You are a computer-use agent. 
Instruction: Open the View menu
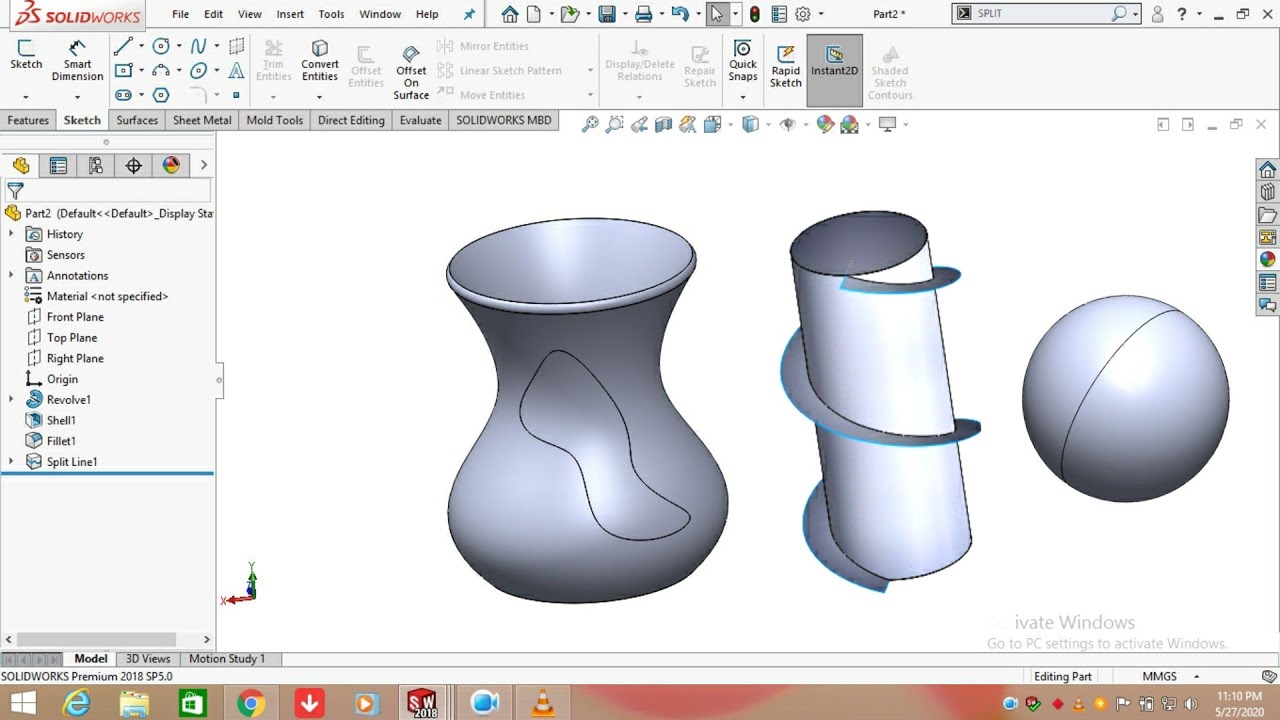(x=250, y=14)
